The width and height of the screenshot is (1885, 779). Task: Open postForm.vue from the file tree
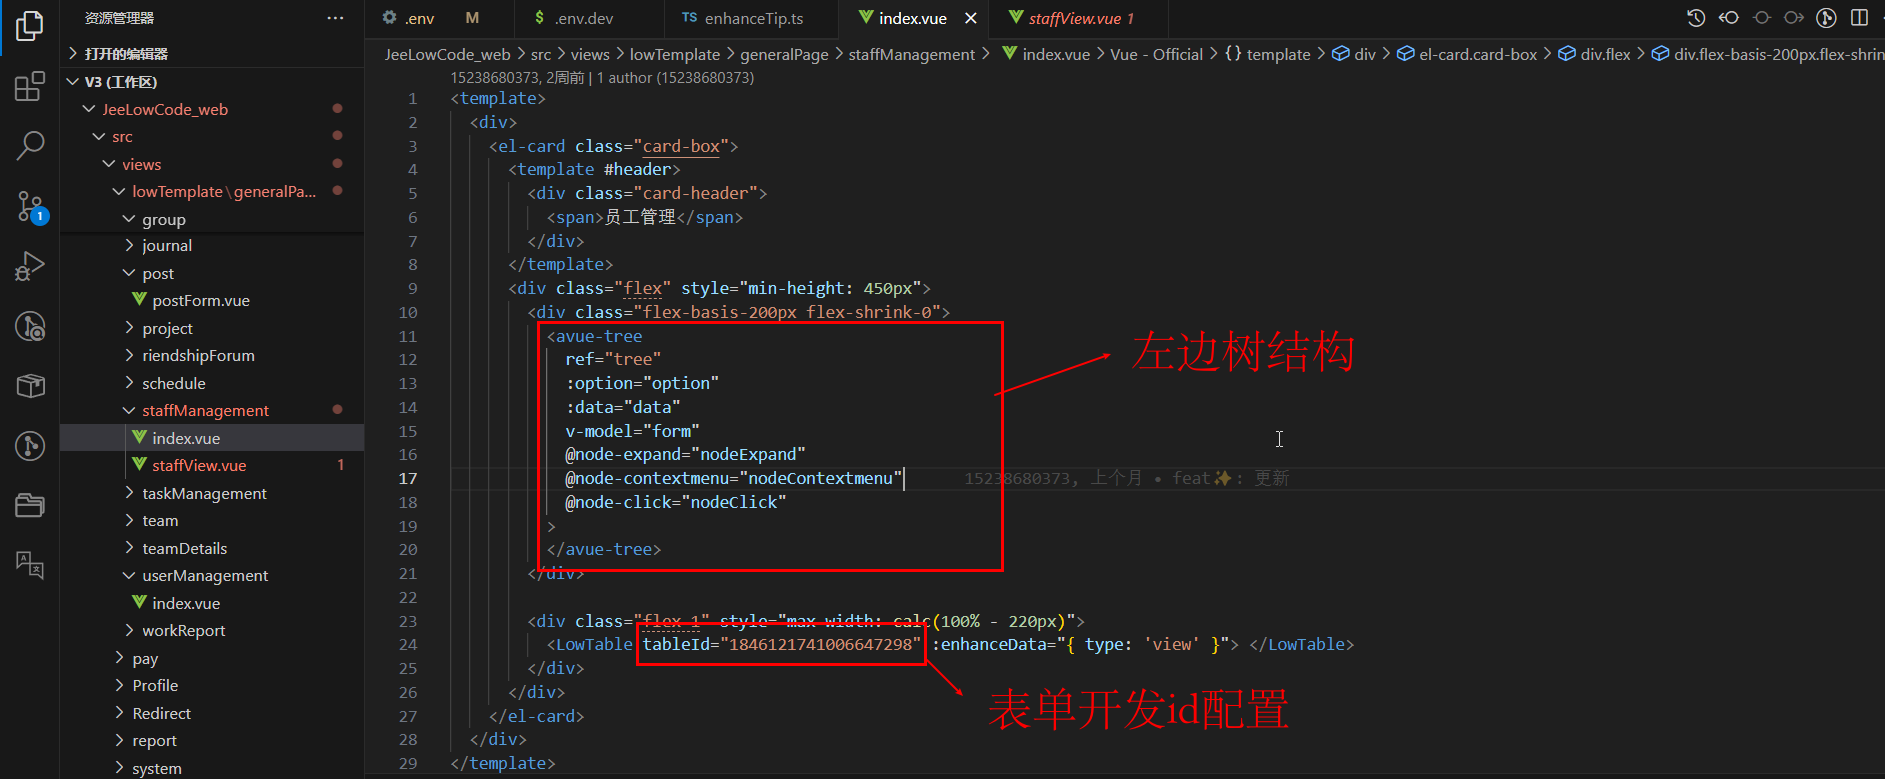point(200,301)
